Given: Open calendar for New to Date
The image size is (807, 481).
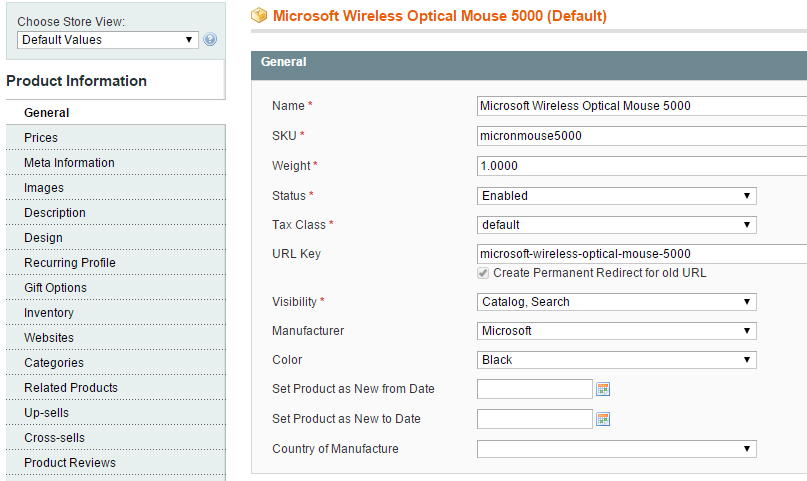Looking at the screenshot, I should tap(603, 419).
